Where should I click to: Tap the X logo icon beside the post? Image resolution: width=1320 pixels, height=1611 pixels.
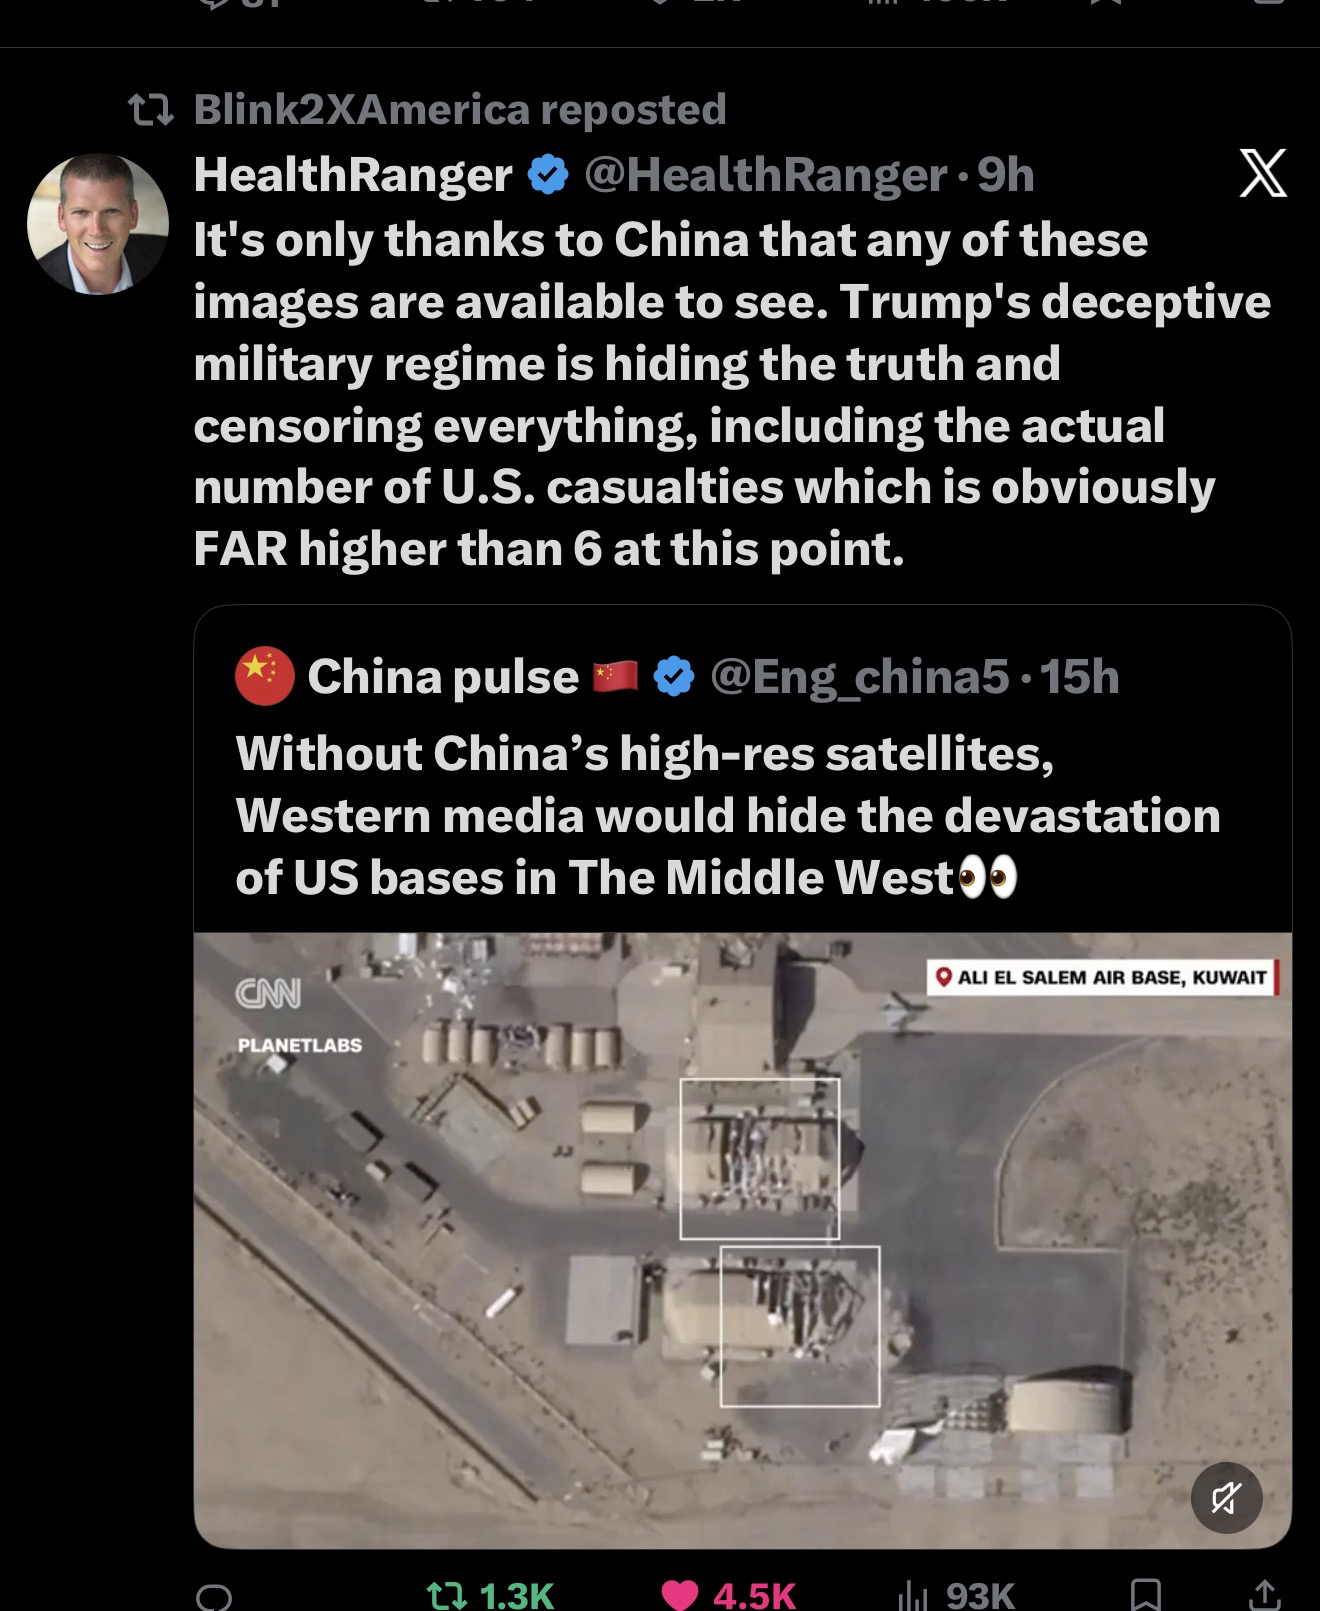pos(1262,174)
